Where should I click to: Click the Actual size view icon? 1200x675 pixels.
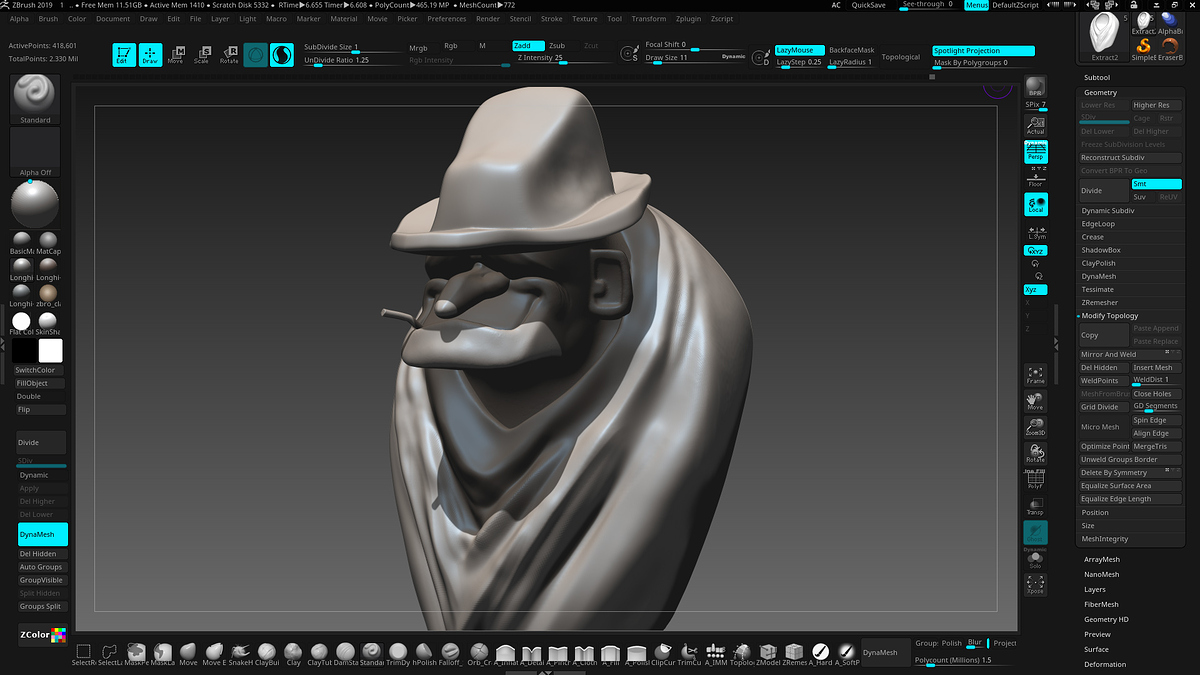coord(1035,125)
